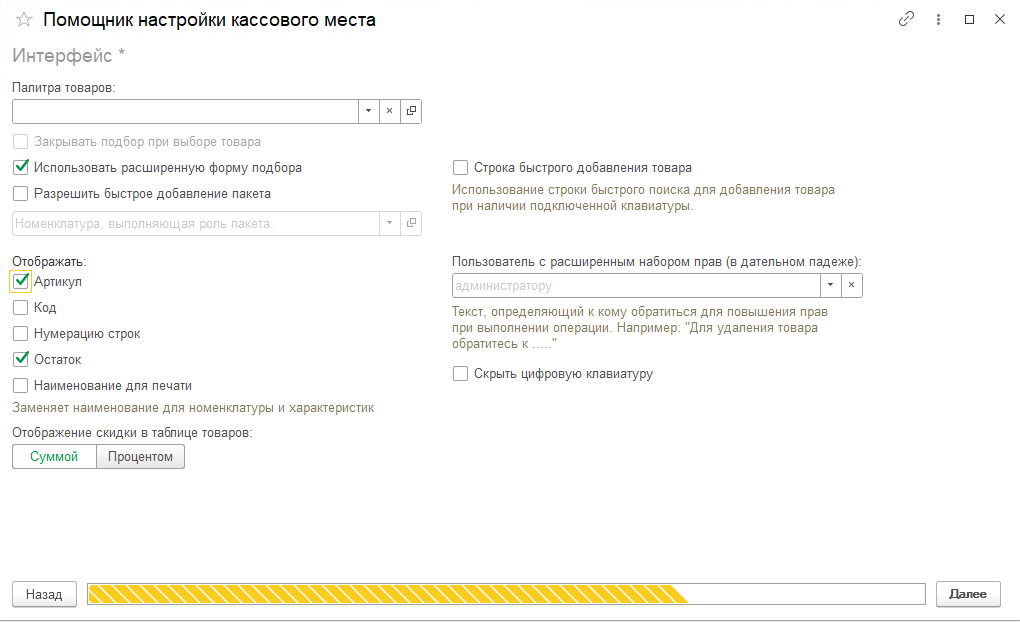
Task: Expand the package nomenclature dropdown arrow
Action: coord(389,224)
